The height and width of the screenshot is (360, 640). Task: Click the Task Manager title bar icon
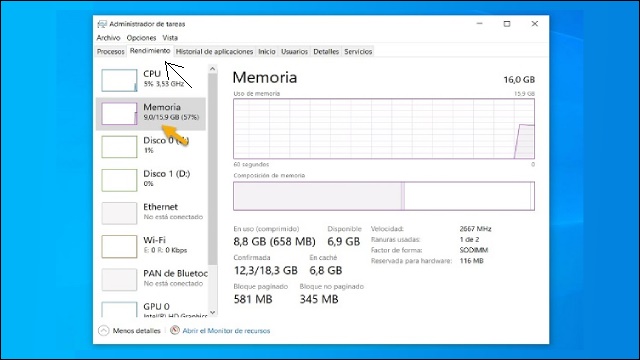click(x=102, y=24)
